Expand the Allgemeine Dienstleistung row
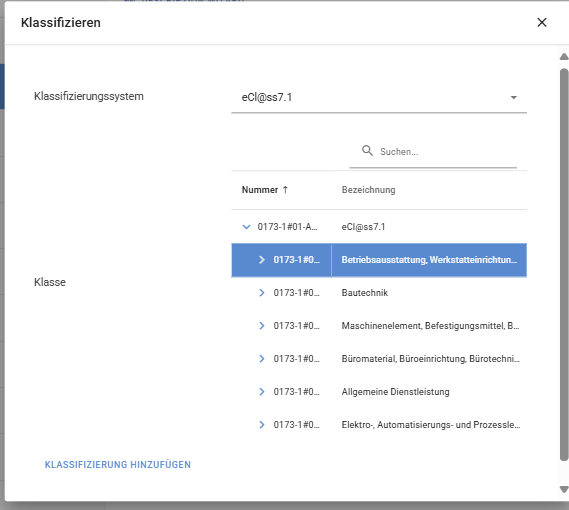The image size is (569, 510). pos(262,392)
